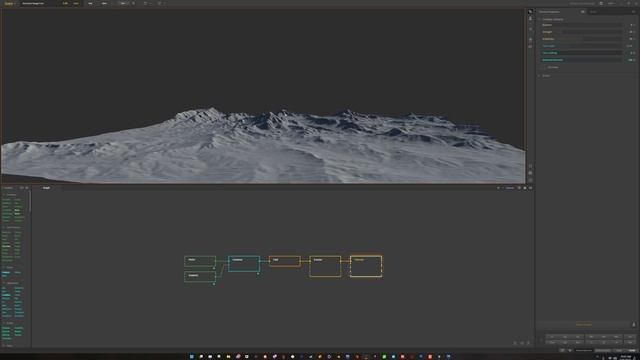Click the toolbox vertical scrollbar
This screenshot has height=360, width=640.
click(x=30, y=202)
